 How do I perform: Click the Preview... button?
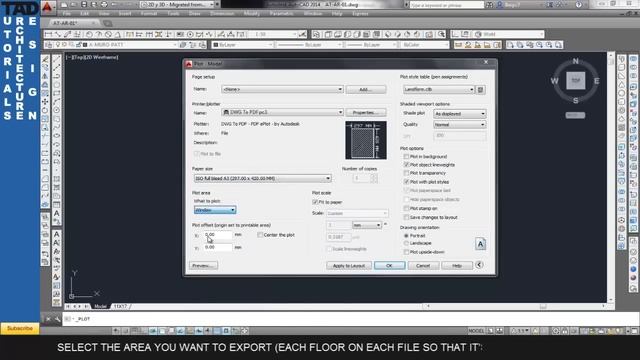point(203,265)
